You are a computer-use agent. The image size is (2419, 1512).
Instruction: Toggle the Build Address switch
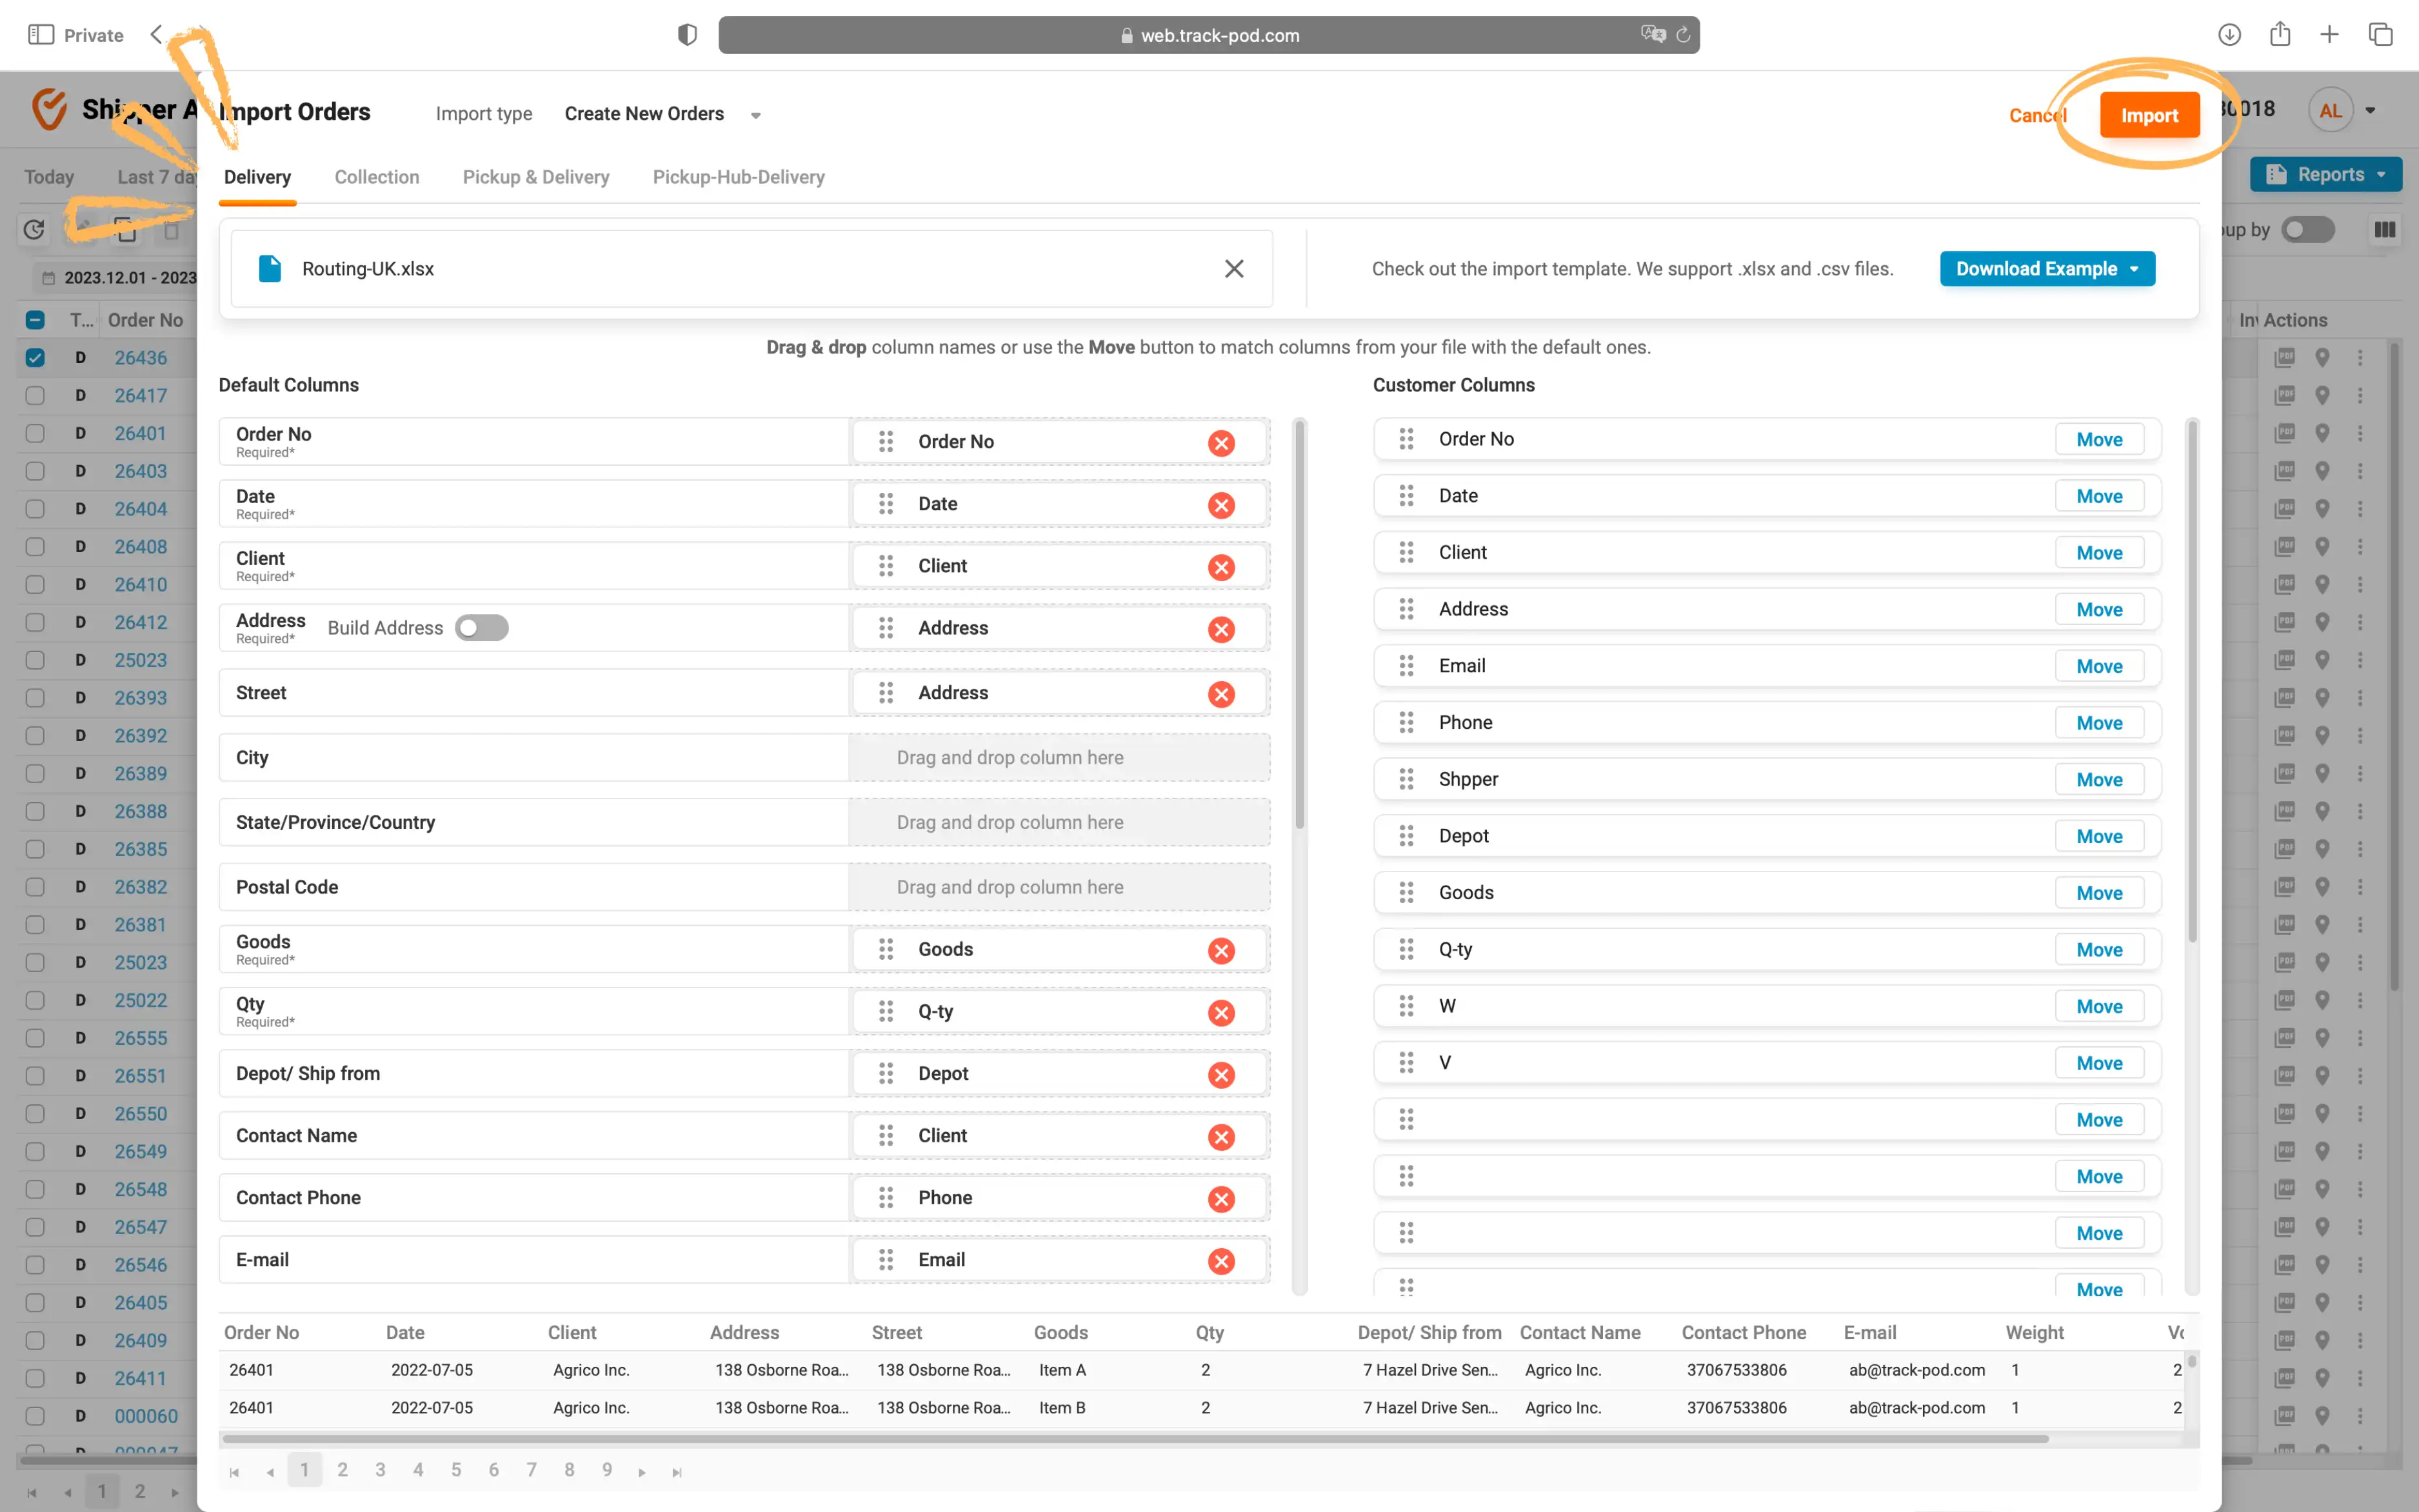(481, 628)
